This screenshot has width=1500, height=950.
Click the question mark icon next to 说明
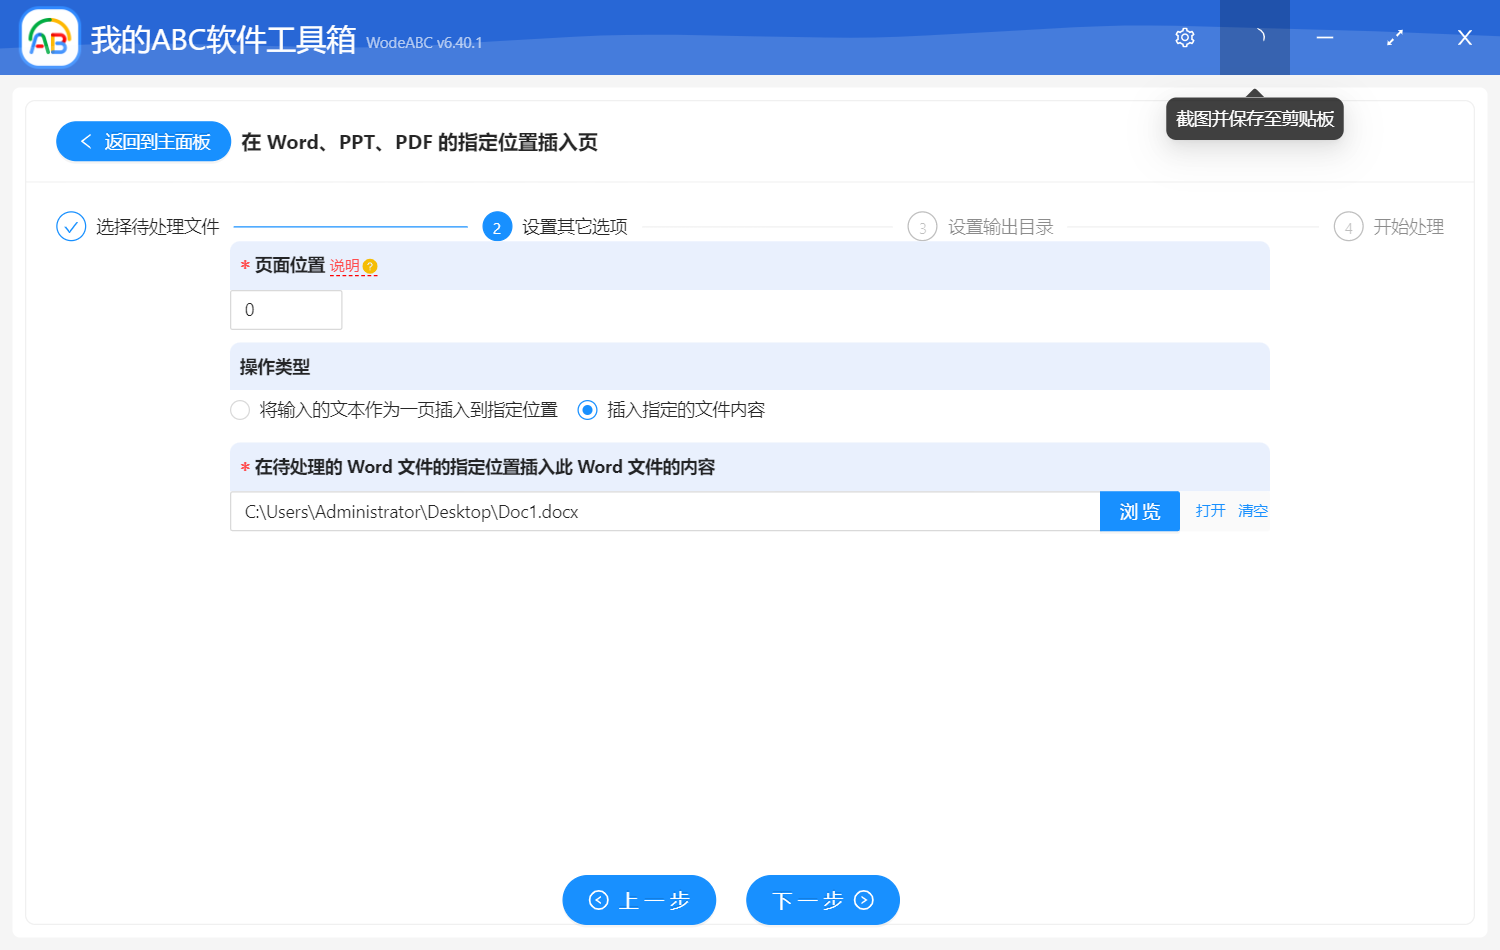(371, 265)
